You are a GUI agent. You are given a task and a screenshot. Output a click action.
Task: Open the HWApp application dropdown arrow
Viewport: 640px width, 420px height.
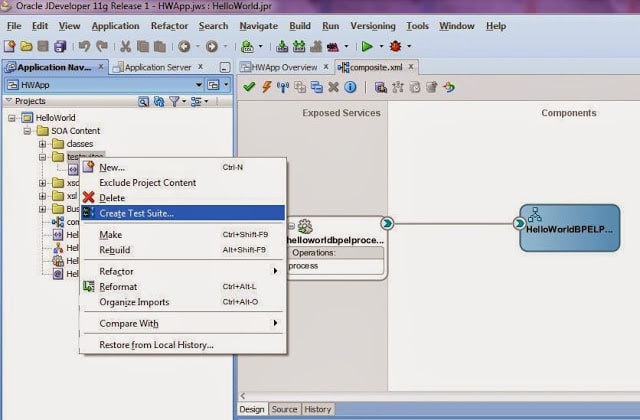point(198,85)
